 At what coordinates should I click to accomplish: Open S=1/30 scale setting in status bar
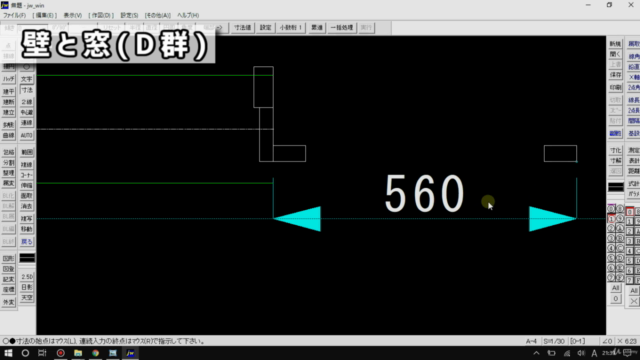[x=554, y=341]
